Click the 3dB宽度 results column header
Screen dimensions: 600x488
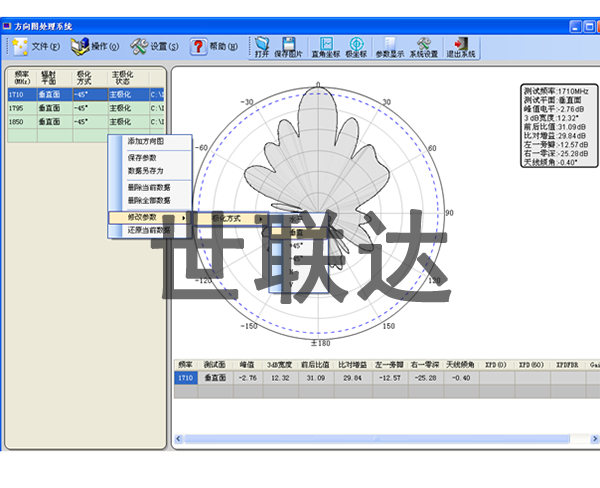pyautogui.click(x=280, y=365)
